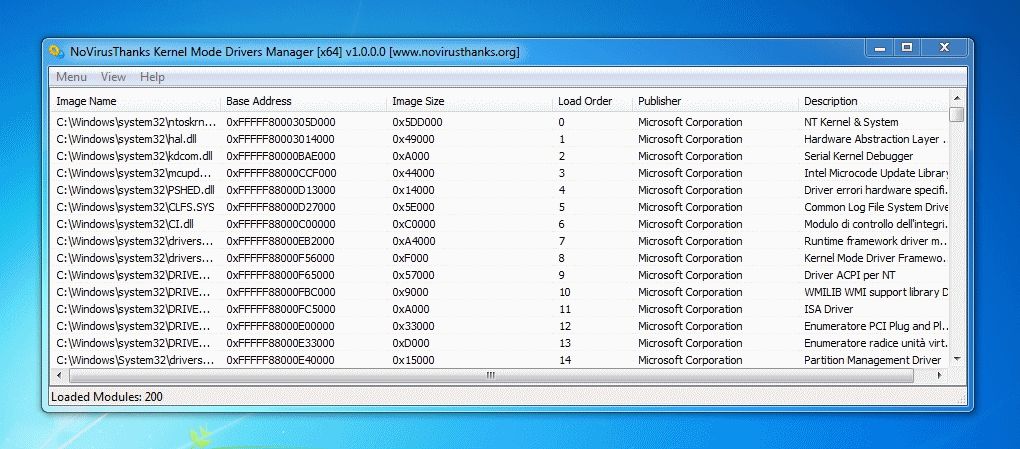Sort by Image Size column header
The width and height of the screenshot is (1020, 449).
point(470,101)
